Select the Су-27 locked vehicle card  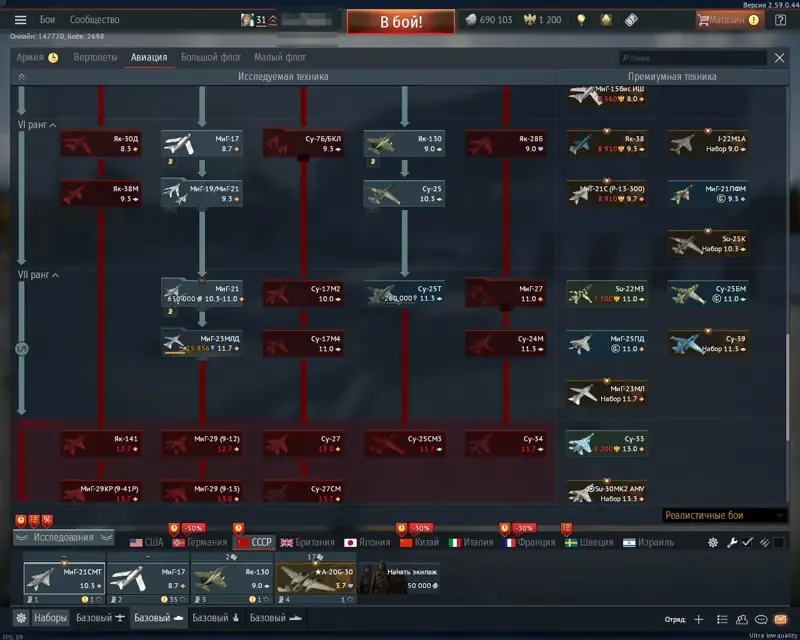(x=303, y=444)
